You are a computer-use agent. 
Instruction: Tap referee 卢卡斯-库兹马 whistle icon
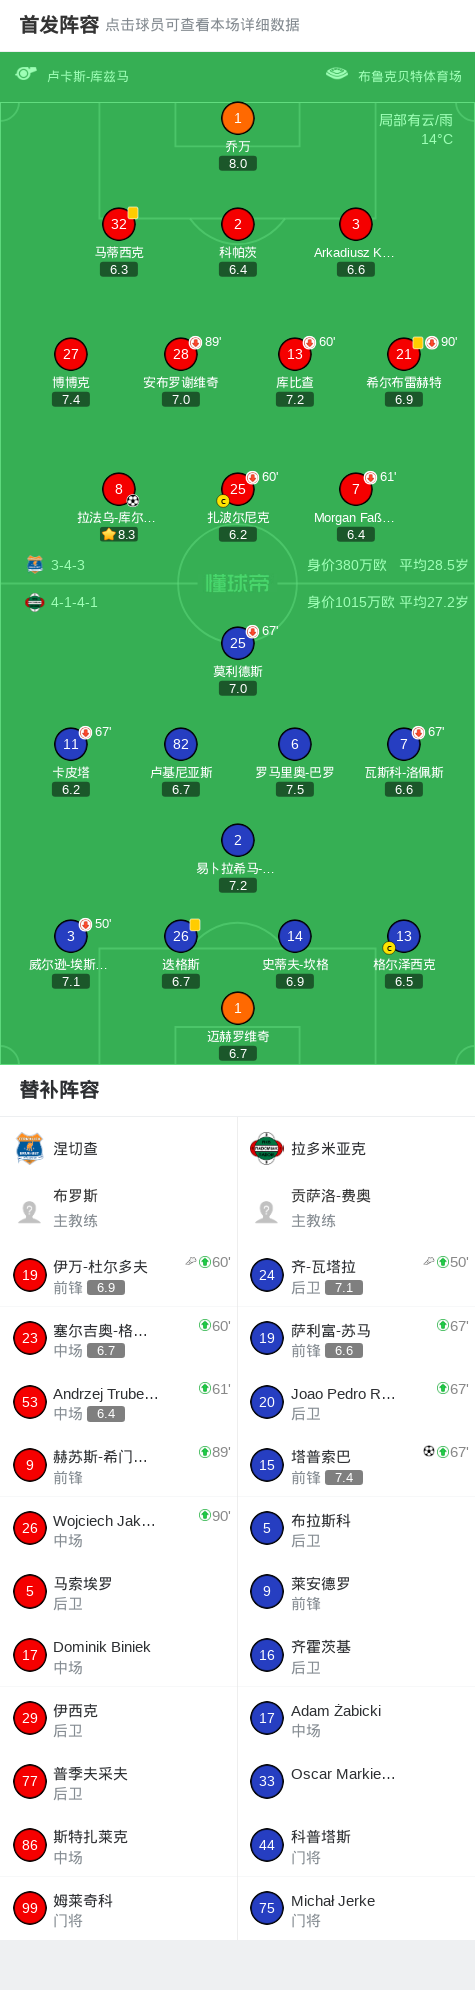coord(26,74)
